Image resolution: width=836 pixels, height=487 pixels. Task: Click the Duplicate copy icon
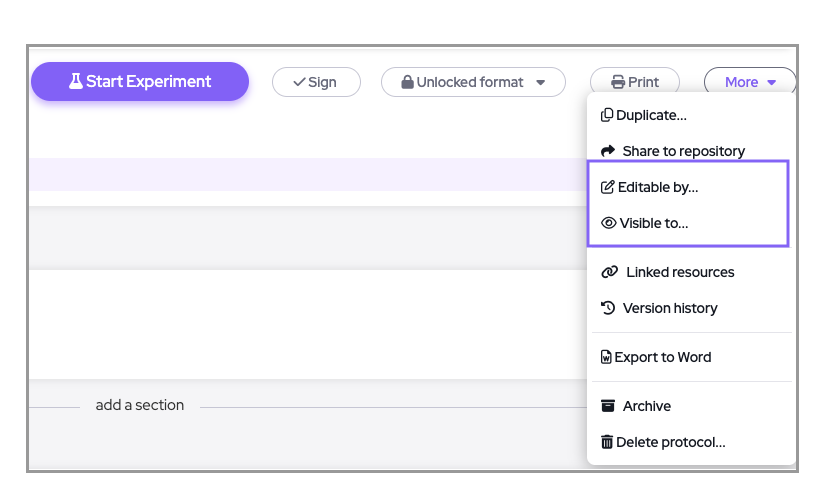pyautogui.click(x=607, y=115)
